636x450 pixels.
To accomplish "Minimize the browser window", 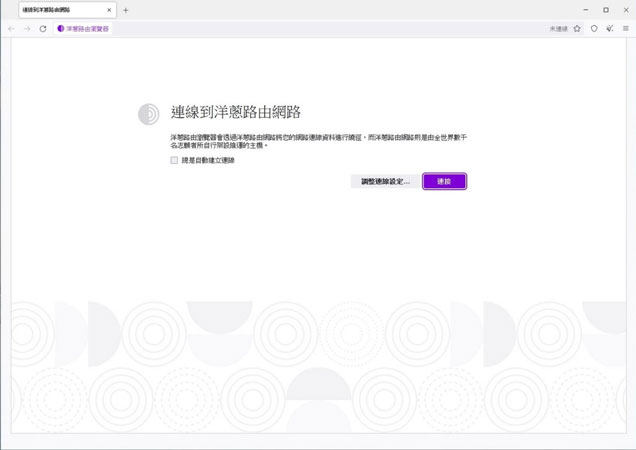I will 586,10.
